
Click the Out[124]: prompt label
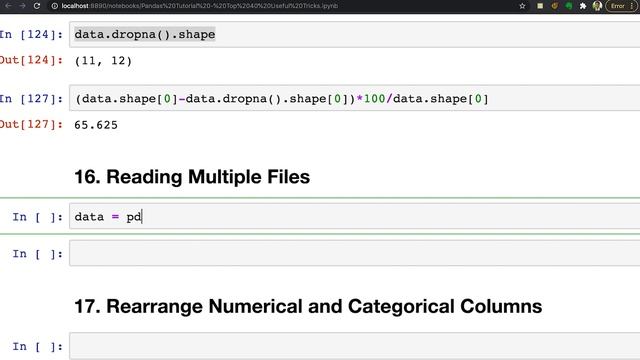(31, 60)
